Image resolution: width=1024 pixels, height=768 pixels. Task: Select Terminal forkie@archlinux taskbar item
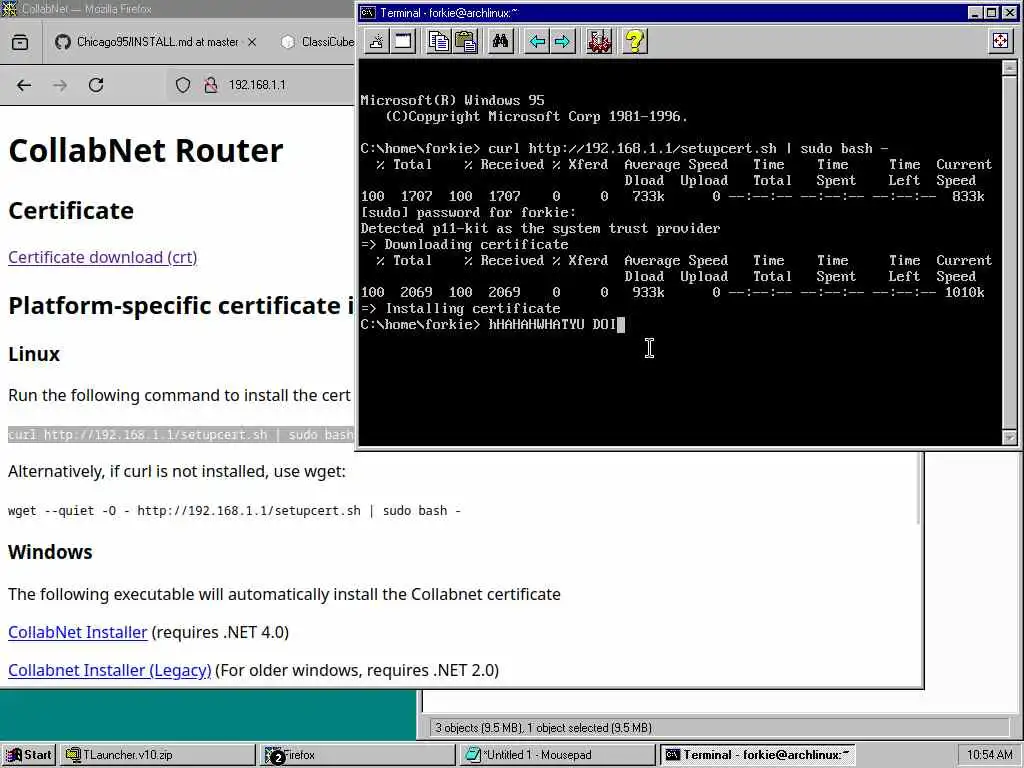click(x=757, y=755)
